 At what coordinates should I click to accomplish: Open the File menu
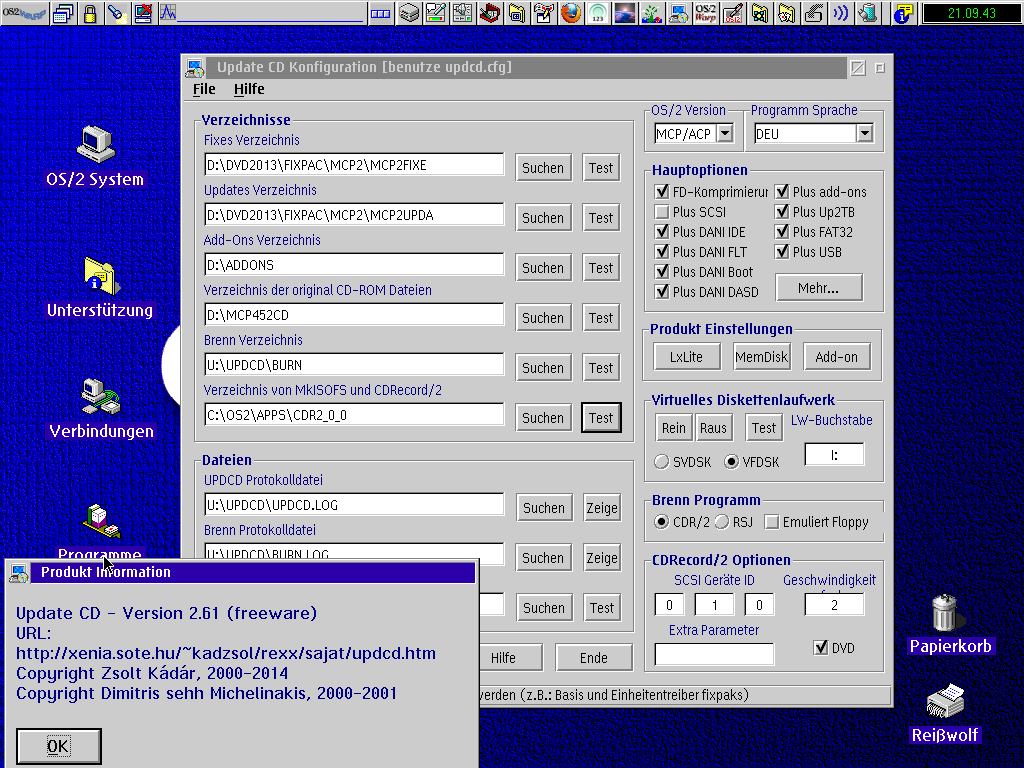coord(204,89)
